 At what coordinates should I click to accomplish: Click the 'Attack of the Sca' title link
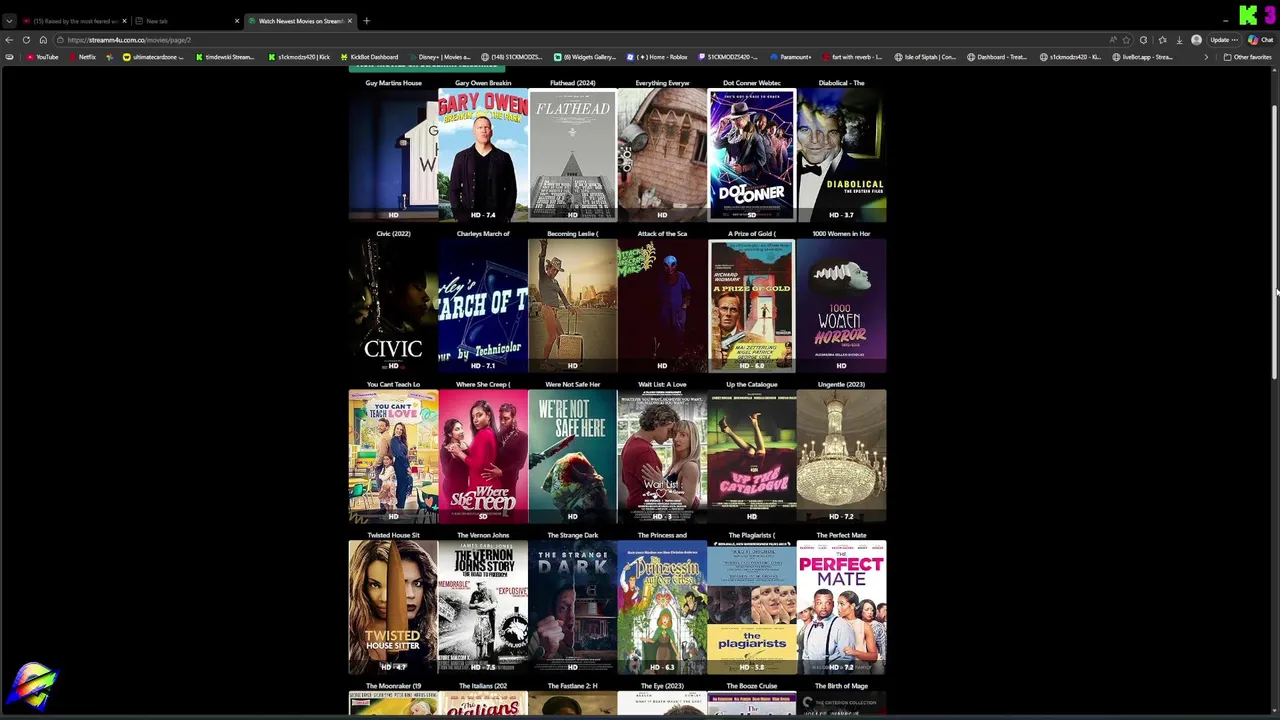pyautogui.click(x=662, y=234)
